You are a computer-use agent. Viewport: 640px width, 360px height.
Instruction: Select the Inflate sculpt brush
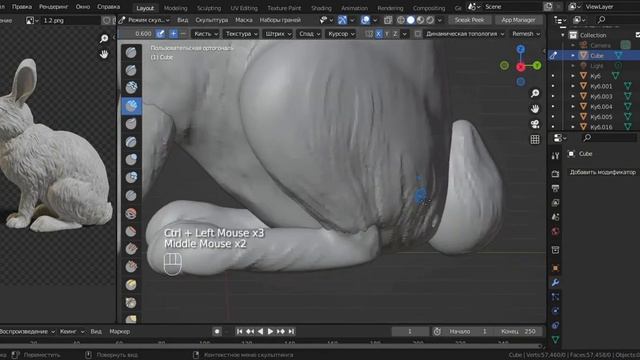[131, 160]
